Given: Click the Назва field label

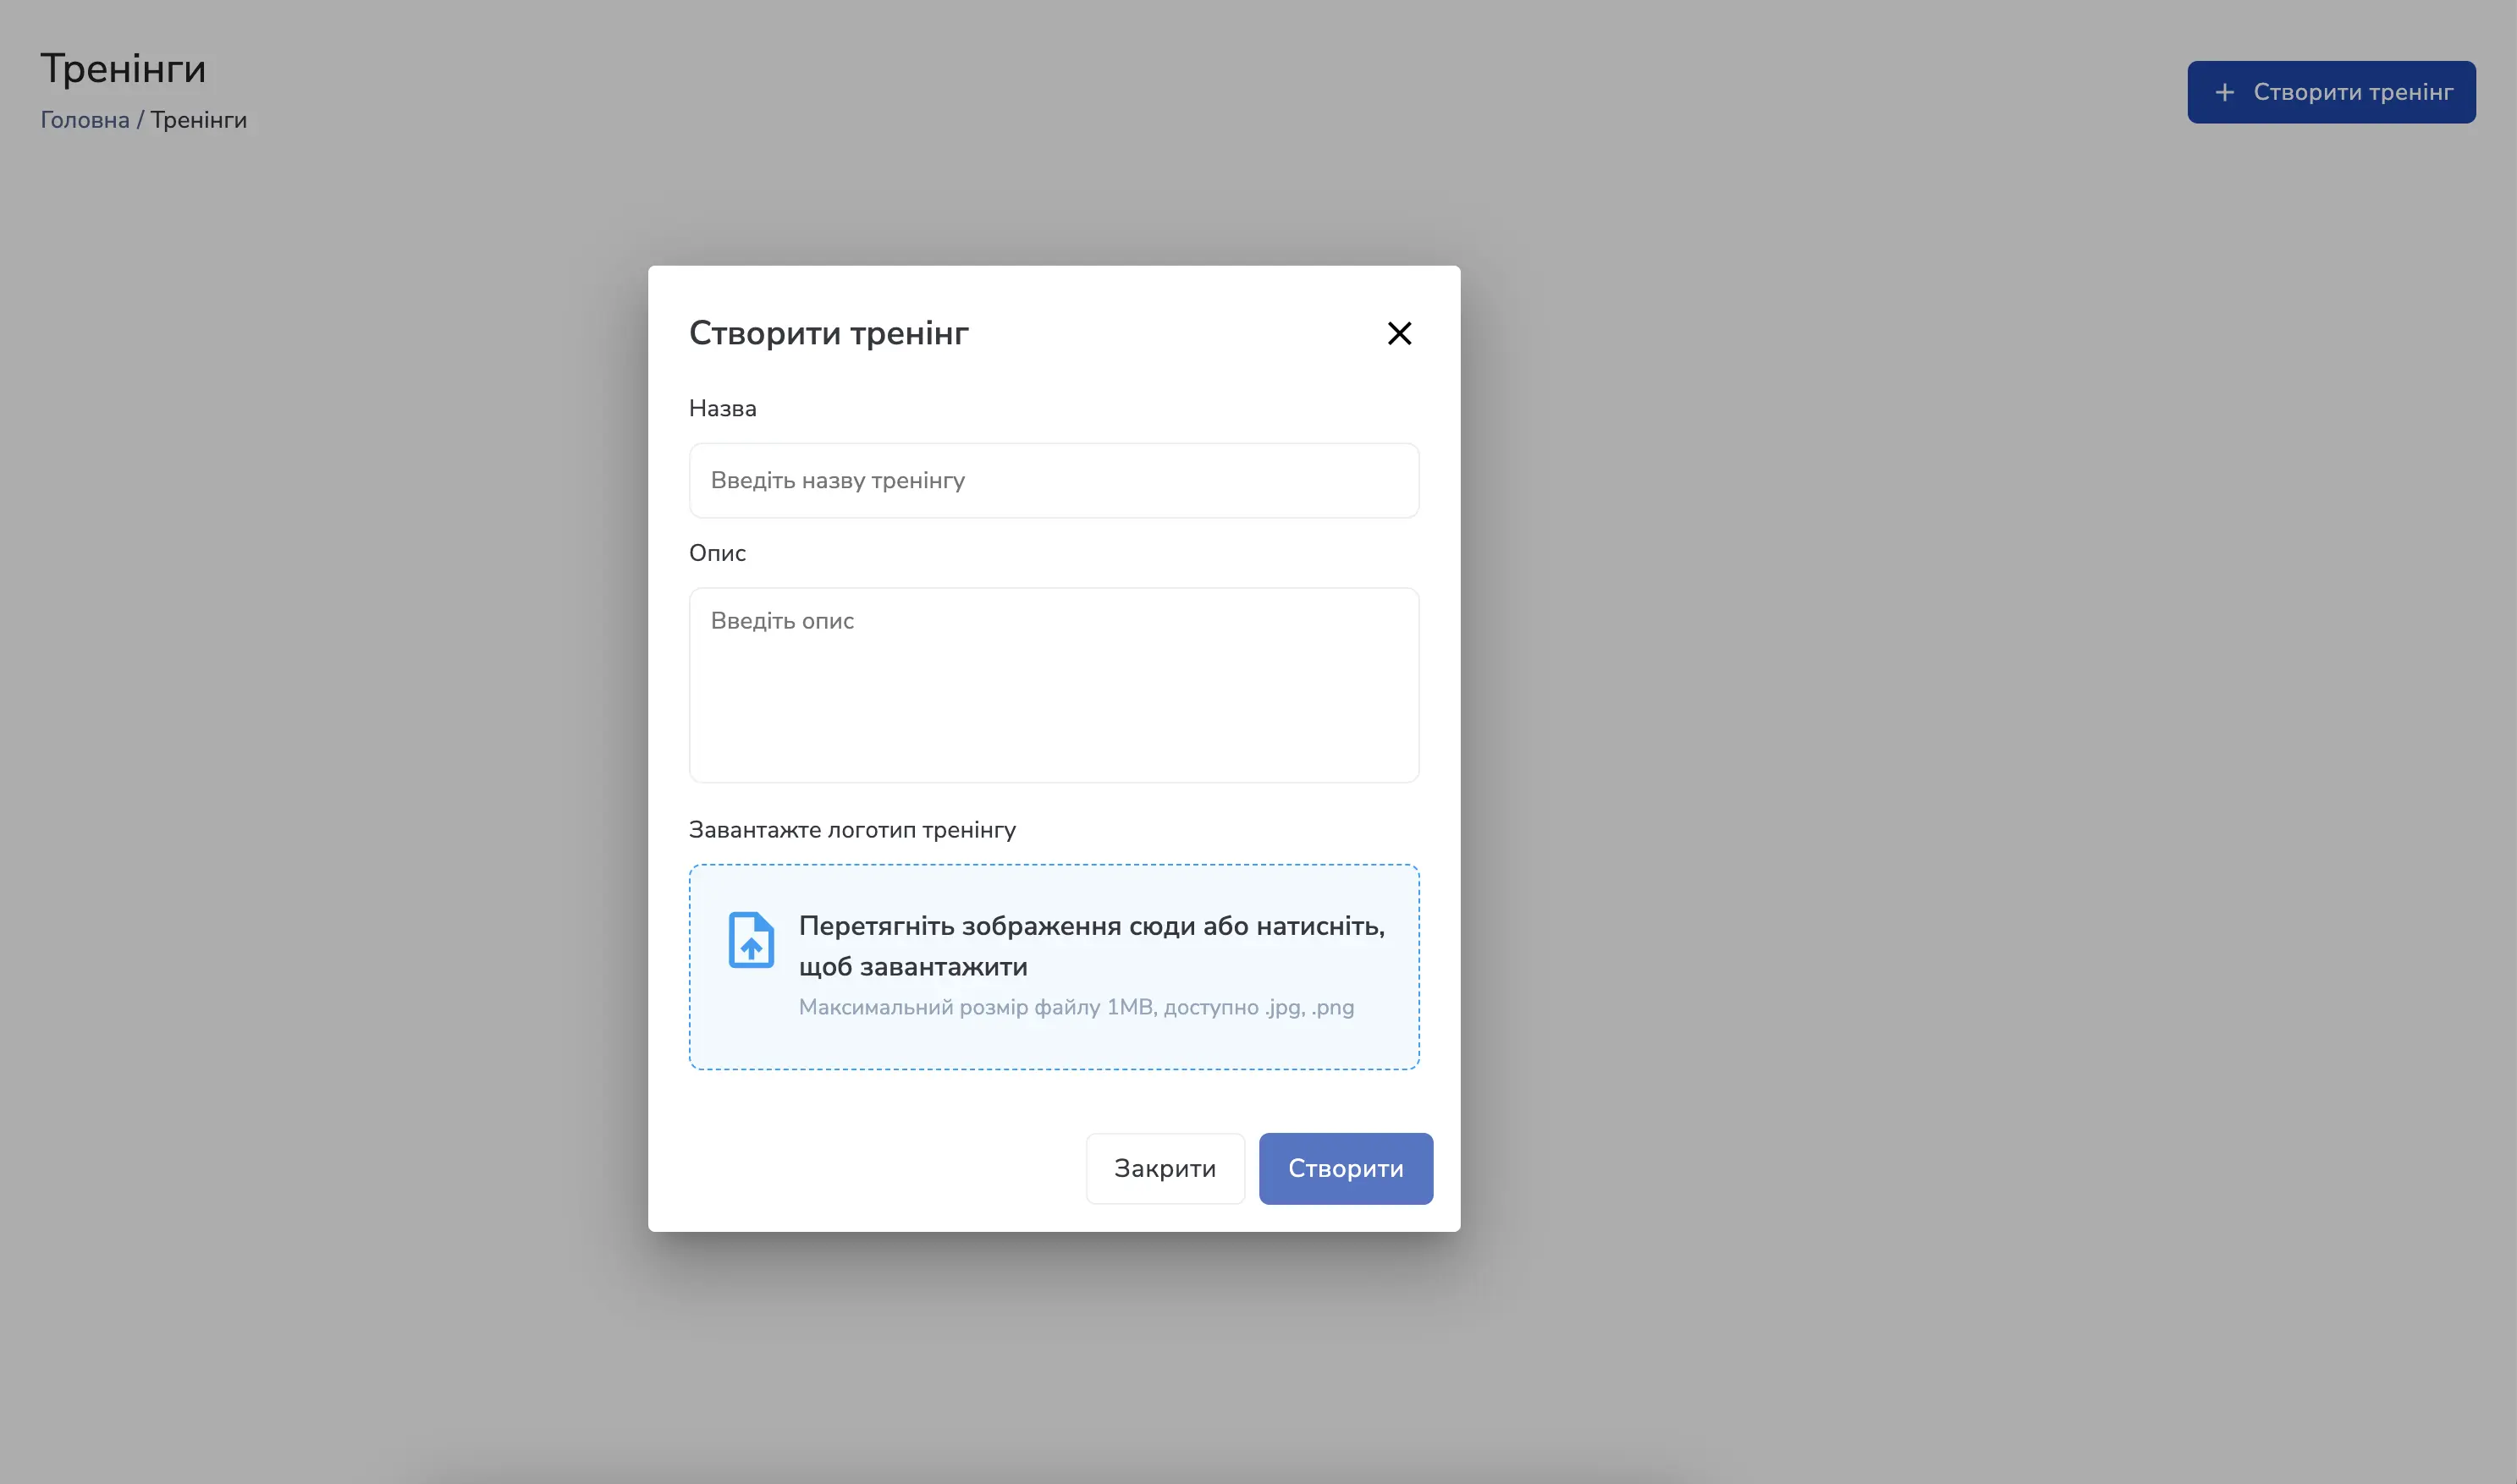Looking at the screenshot, I should (x=721, y=408).
